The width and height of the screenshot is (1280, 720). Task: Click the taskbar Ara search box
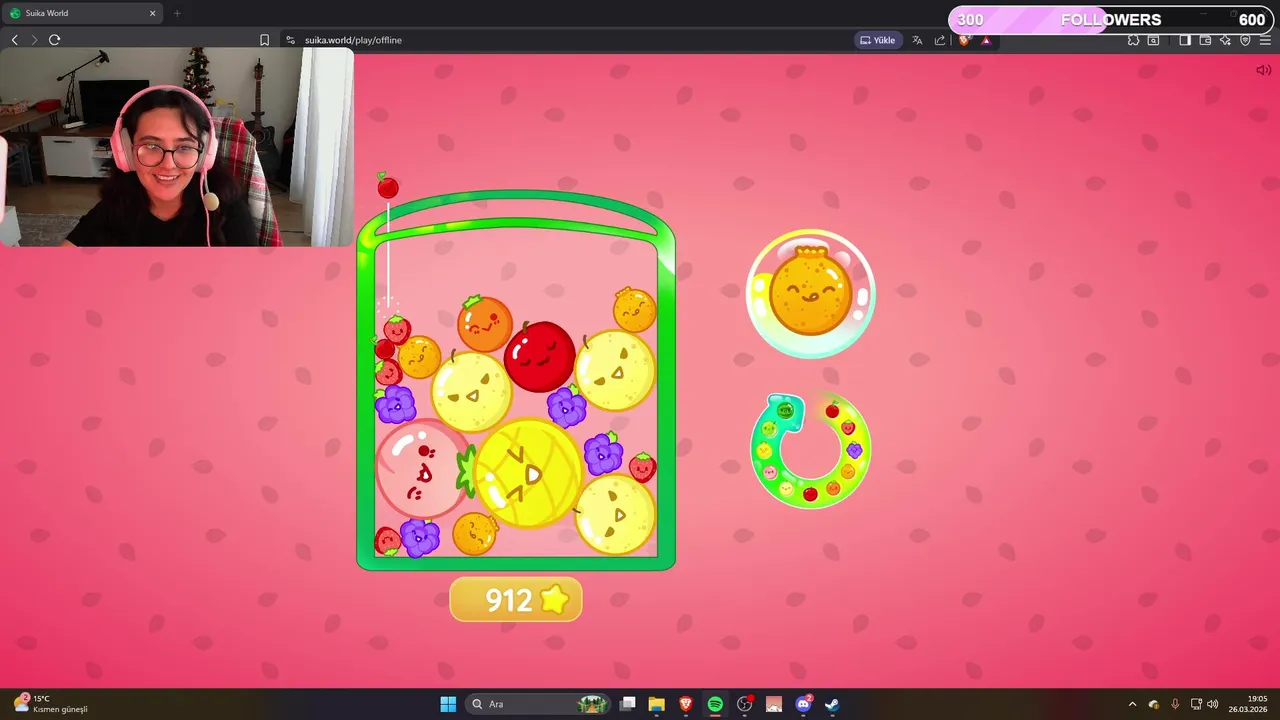click(x=538, y=704)
